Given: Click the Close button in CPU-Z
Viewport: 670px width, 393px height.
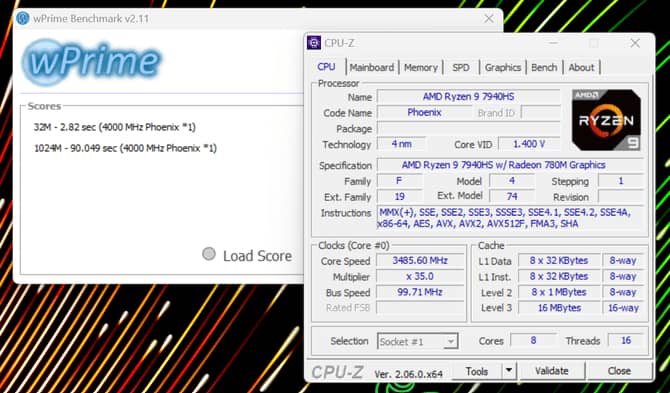Looking at the screenshot, I should pyautogui.click(x=619, y=371).
